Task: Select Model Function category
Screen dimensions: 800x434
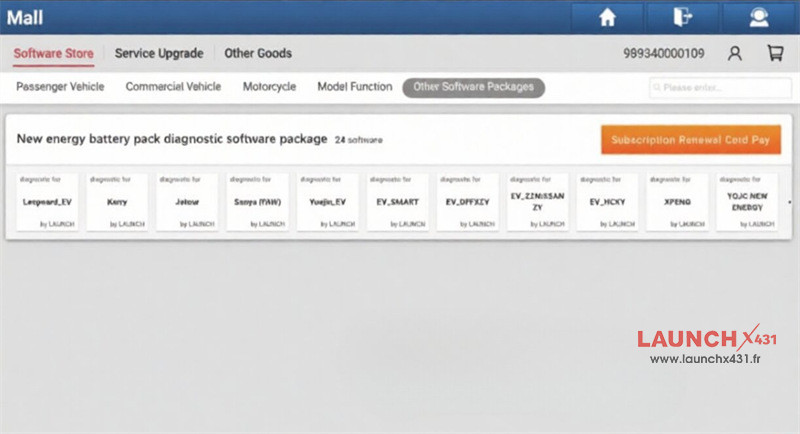Action: tap(355, 87)
